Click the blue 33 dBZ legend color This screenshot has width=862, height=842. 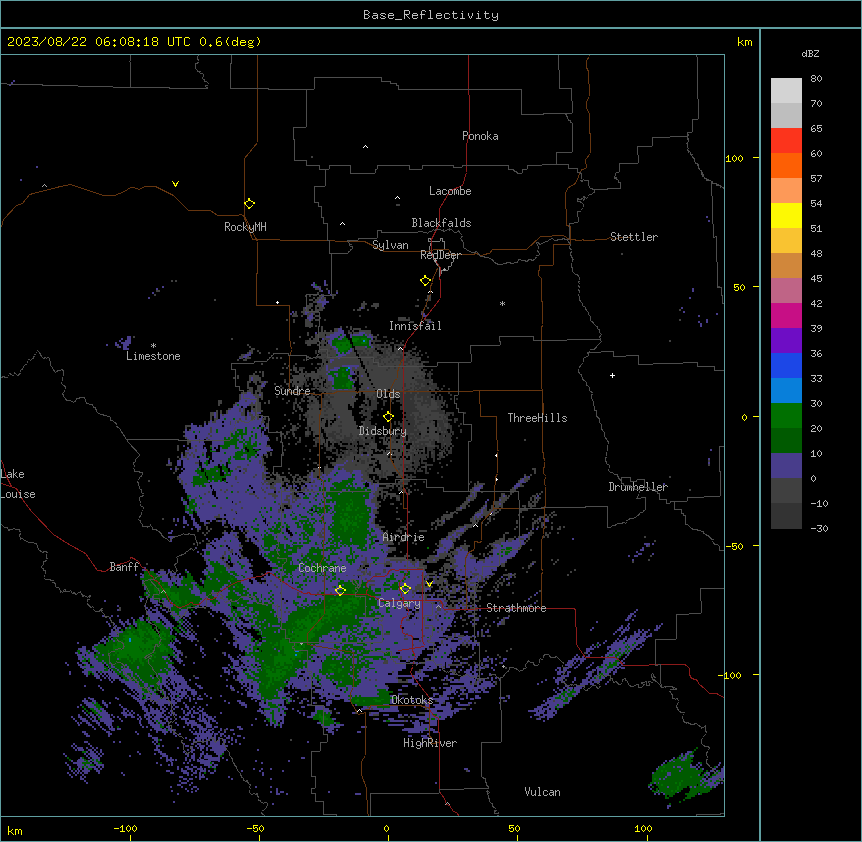coord(786,365)
